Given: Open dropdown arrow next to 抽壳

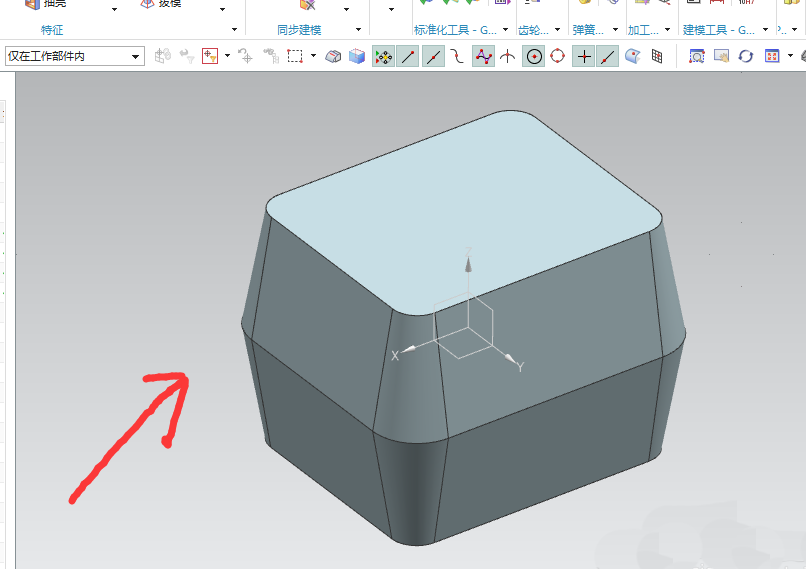Looking at the screenshot, I should [x=115, y=9].
